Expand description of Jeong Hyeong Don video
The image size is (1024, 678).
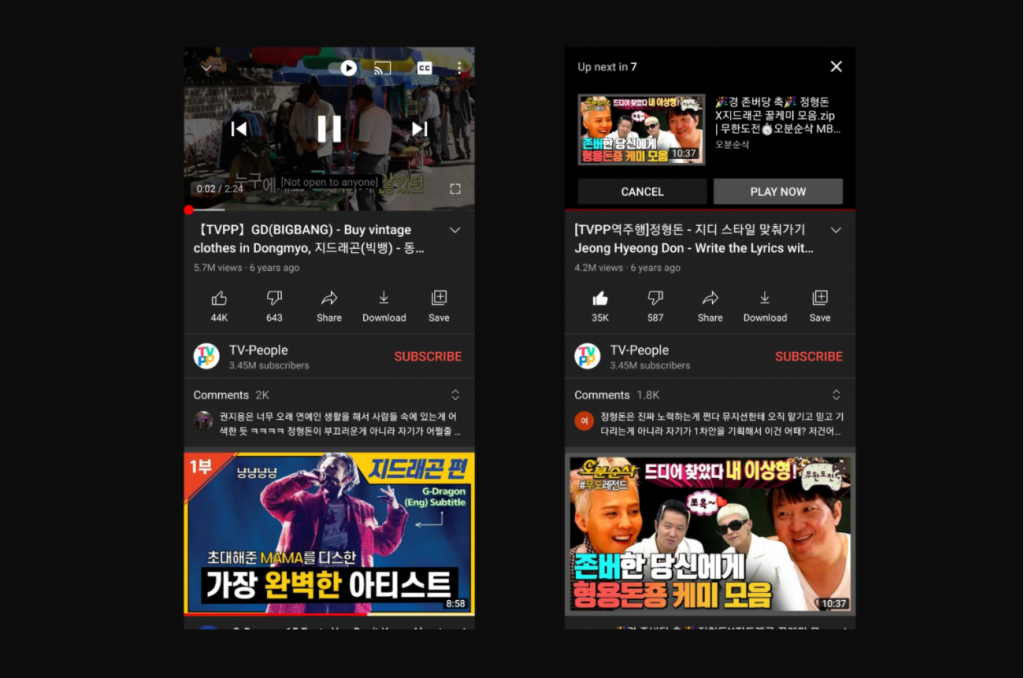pos(836,230)
